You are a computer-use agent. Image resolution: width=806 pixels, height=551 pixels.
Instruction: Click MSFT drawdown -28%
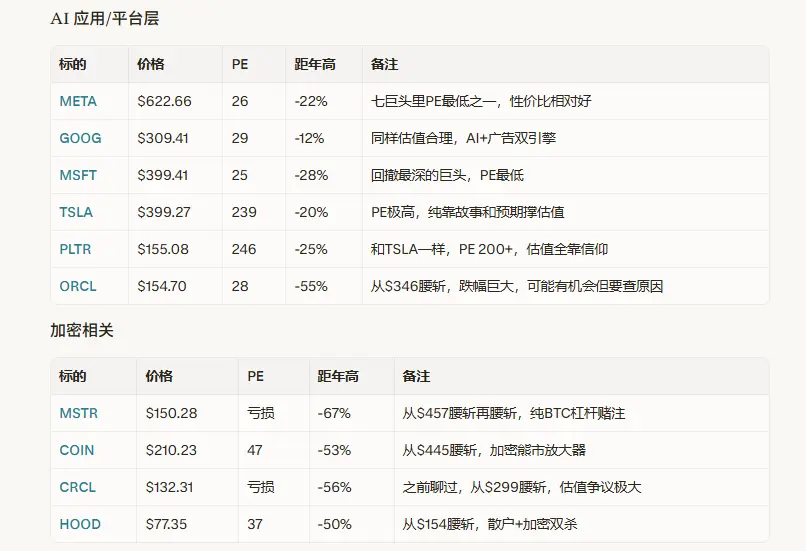311,175
